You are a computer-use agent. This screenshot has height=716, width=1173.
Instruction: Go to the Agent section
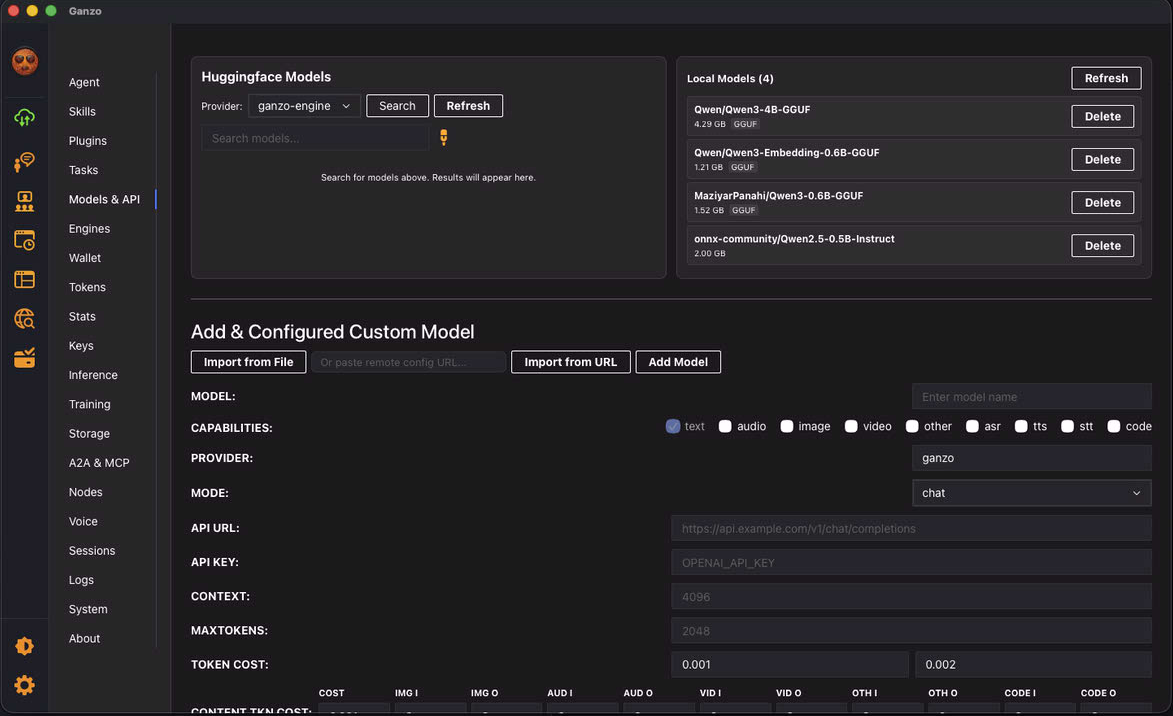[x=84, y=82]
